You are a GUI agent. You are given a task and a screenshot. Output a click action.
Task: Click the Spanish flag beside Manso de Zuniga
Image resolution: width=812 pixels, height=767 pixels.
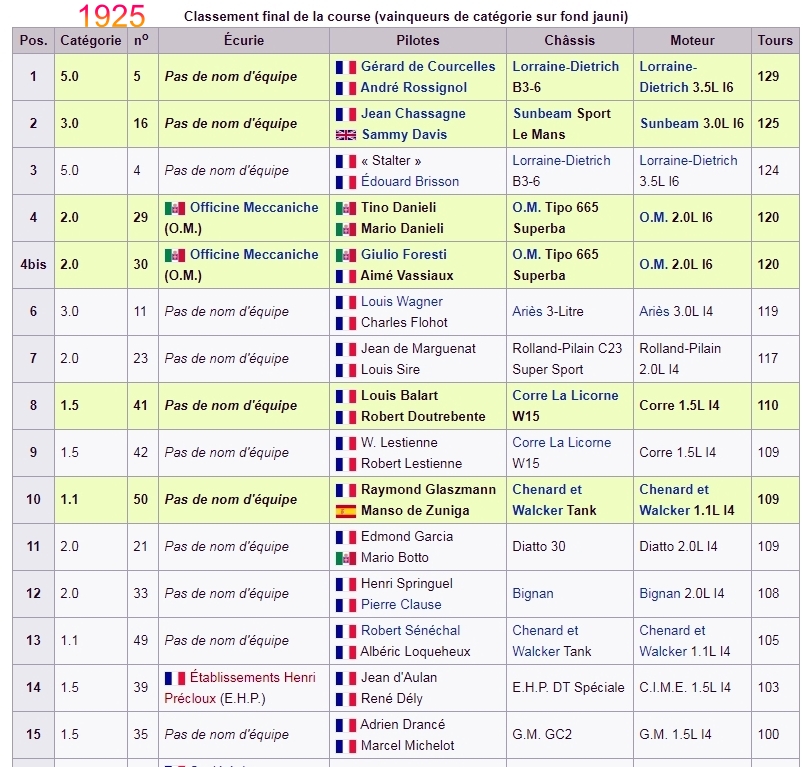point(345,511)
